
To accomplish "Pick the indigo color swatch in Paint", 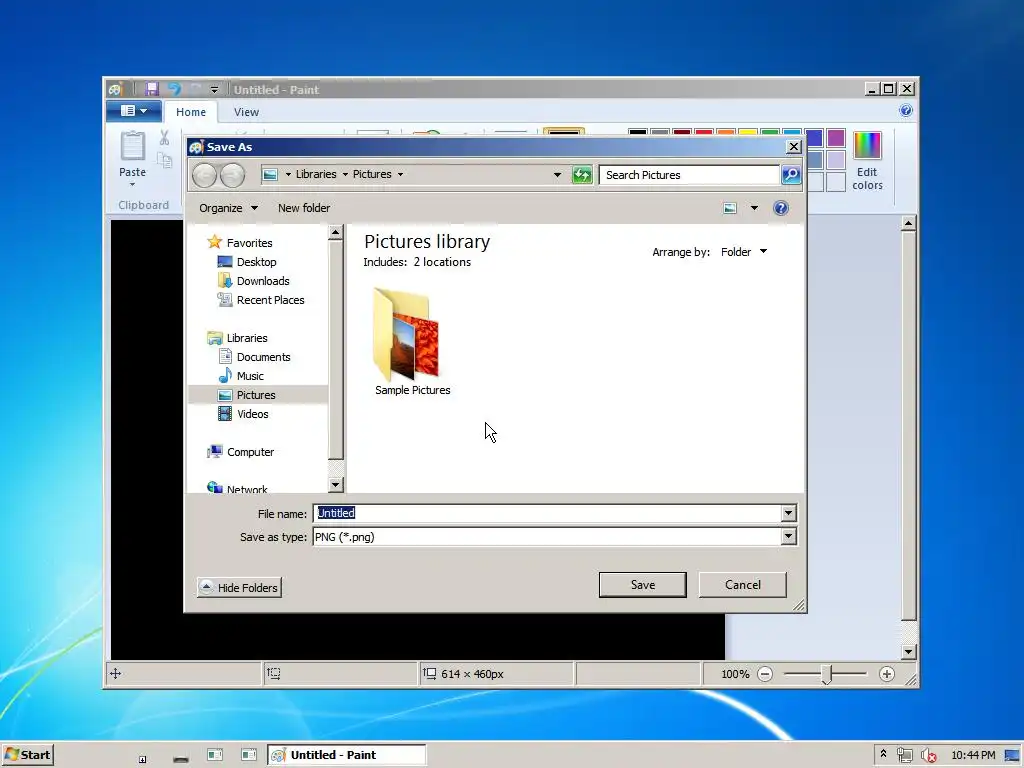I will (x=814, y=138).
